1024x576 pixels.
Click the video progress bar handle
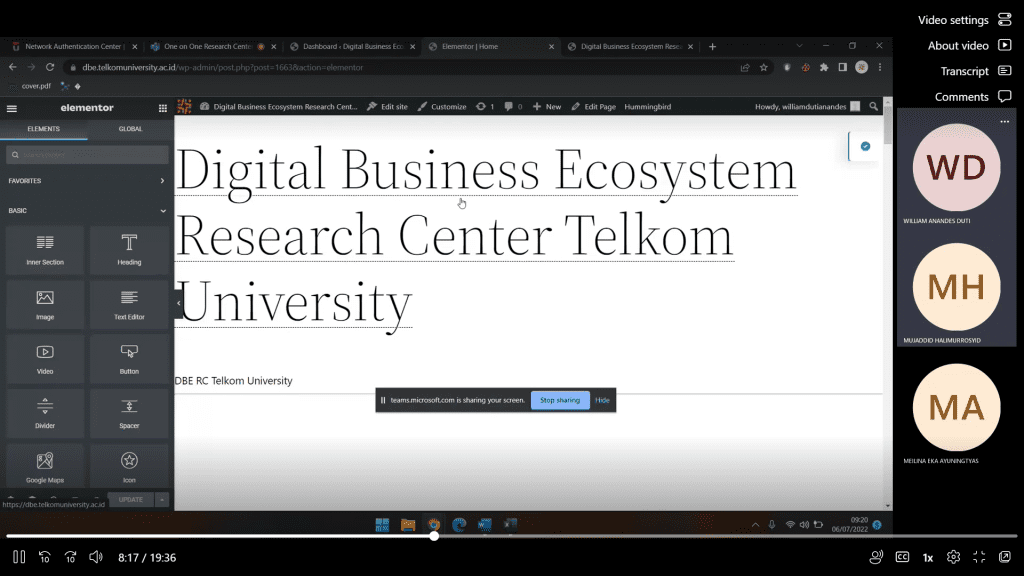pos(434,536)
